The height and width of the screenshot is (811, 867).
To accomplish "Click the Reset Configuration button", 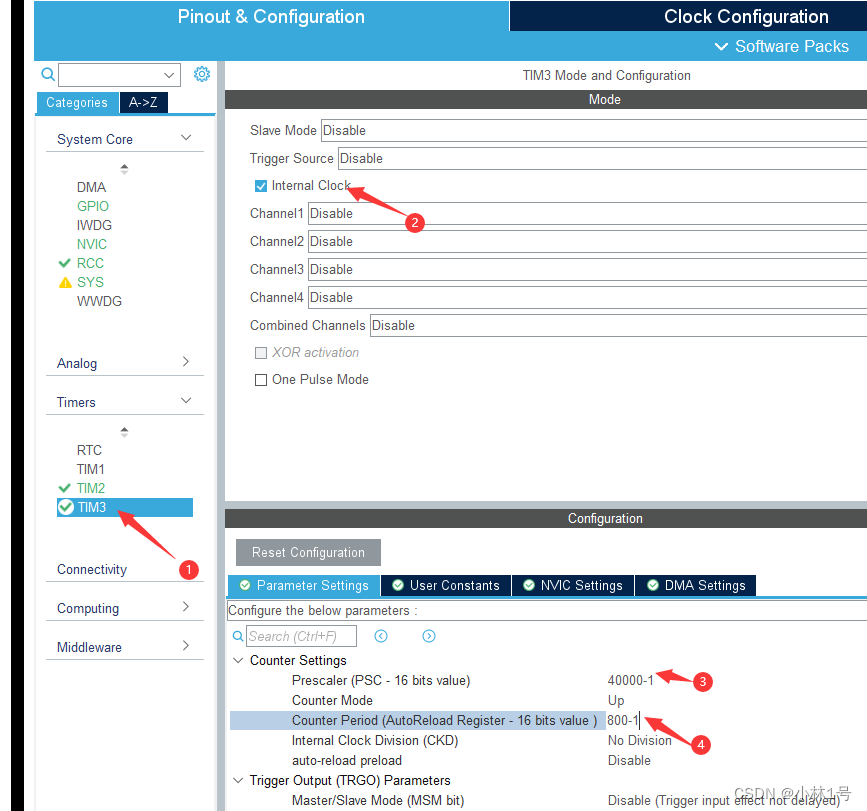I will (308, 552).
